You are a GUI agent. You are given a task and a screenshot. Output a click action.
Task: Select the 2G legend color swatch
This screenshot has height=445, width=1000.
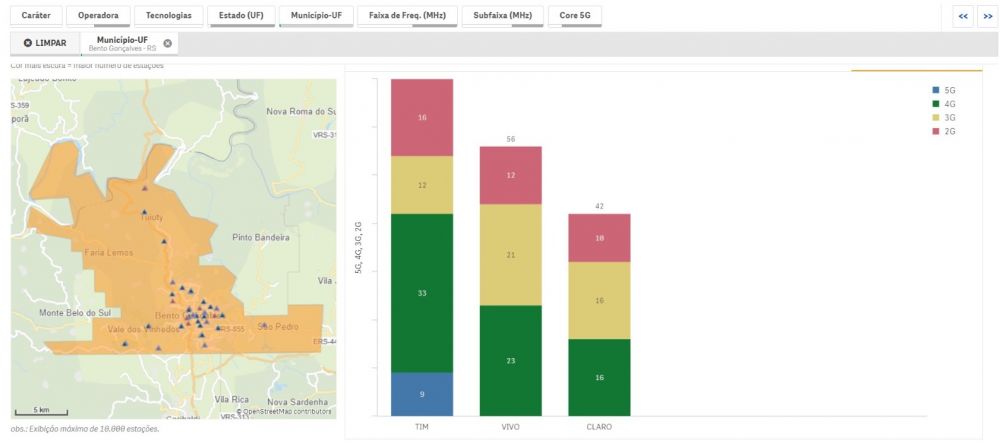point(935,131)
